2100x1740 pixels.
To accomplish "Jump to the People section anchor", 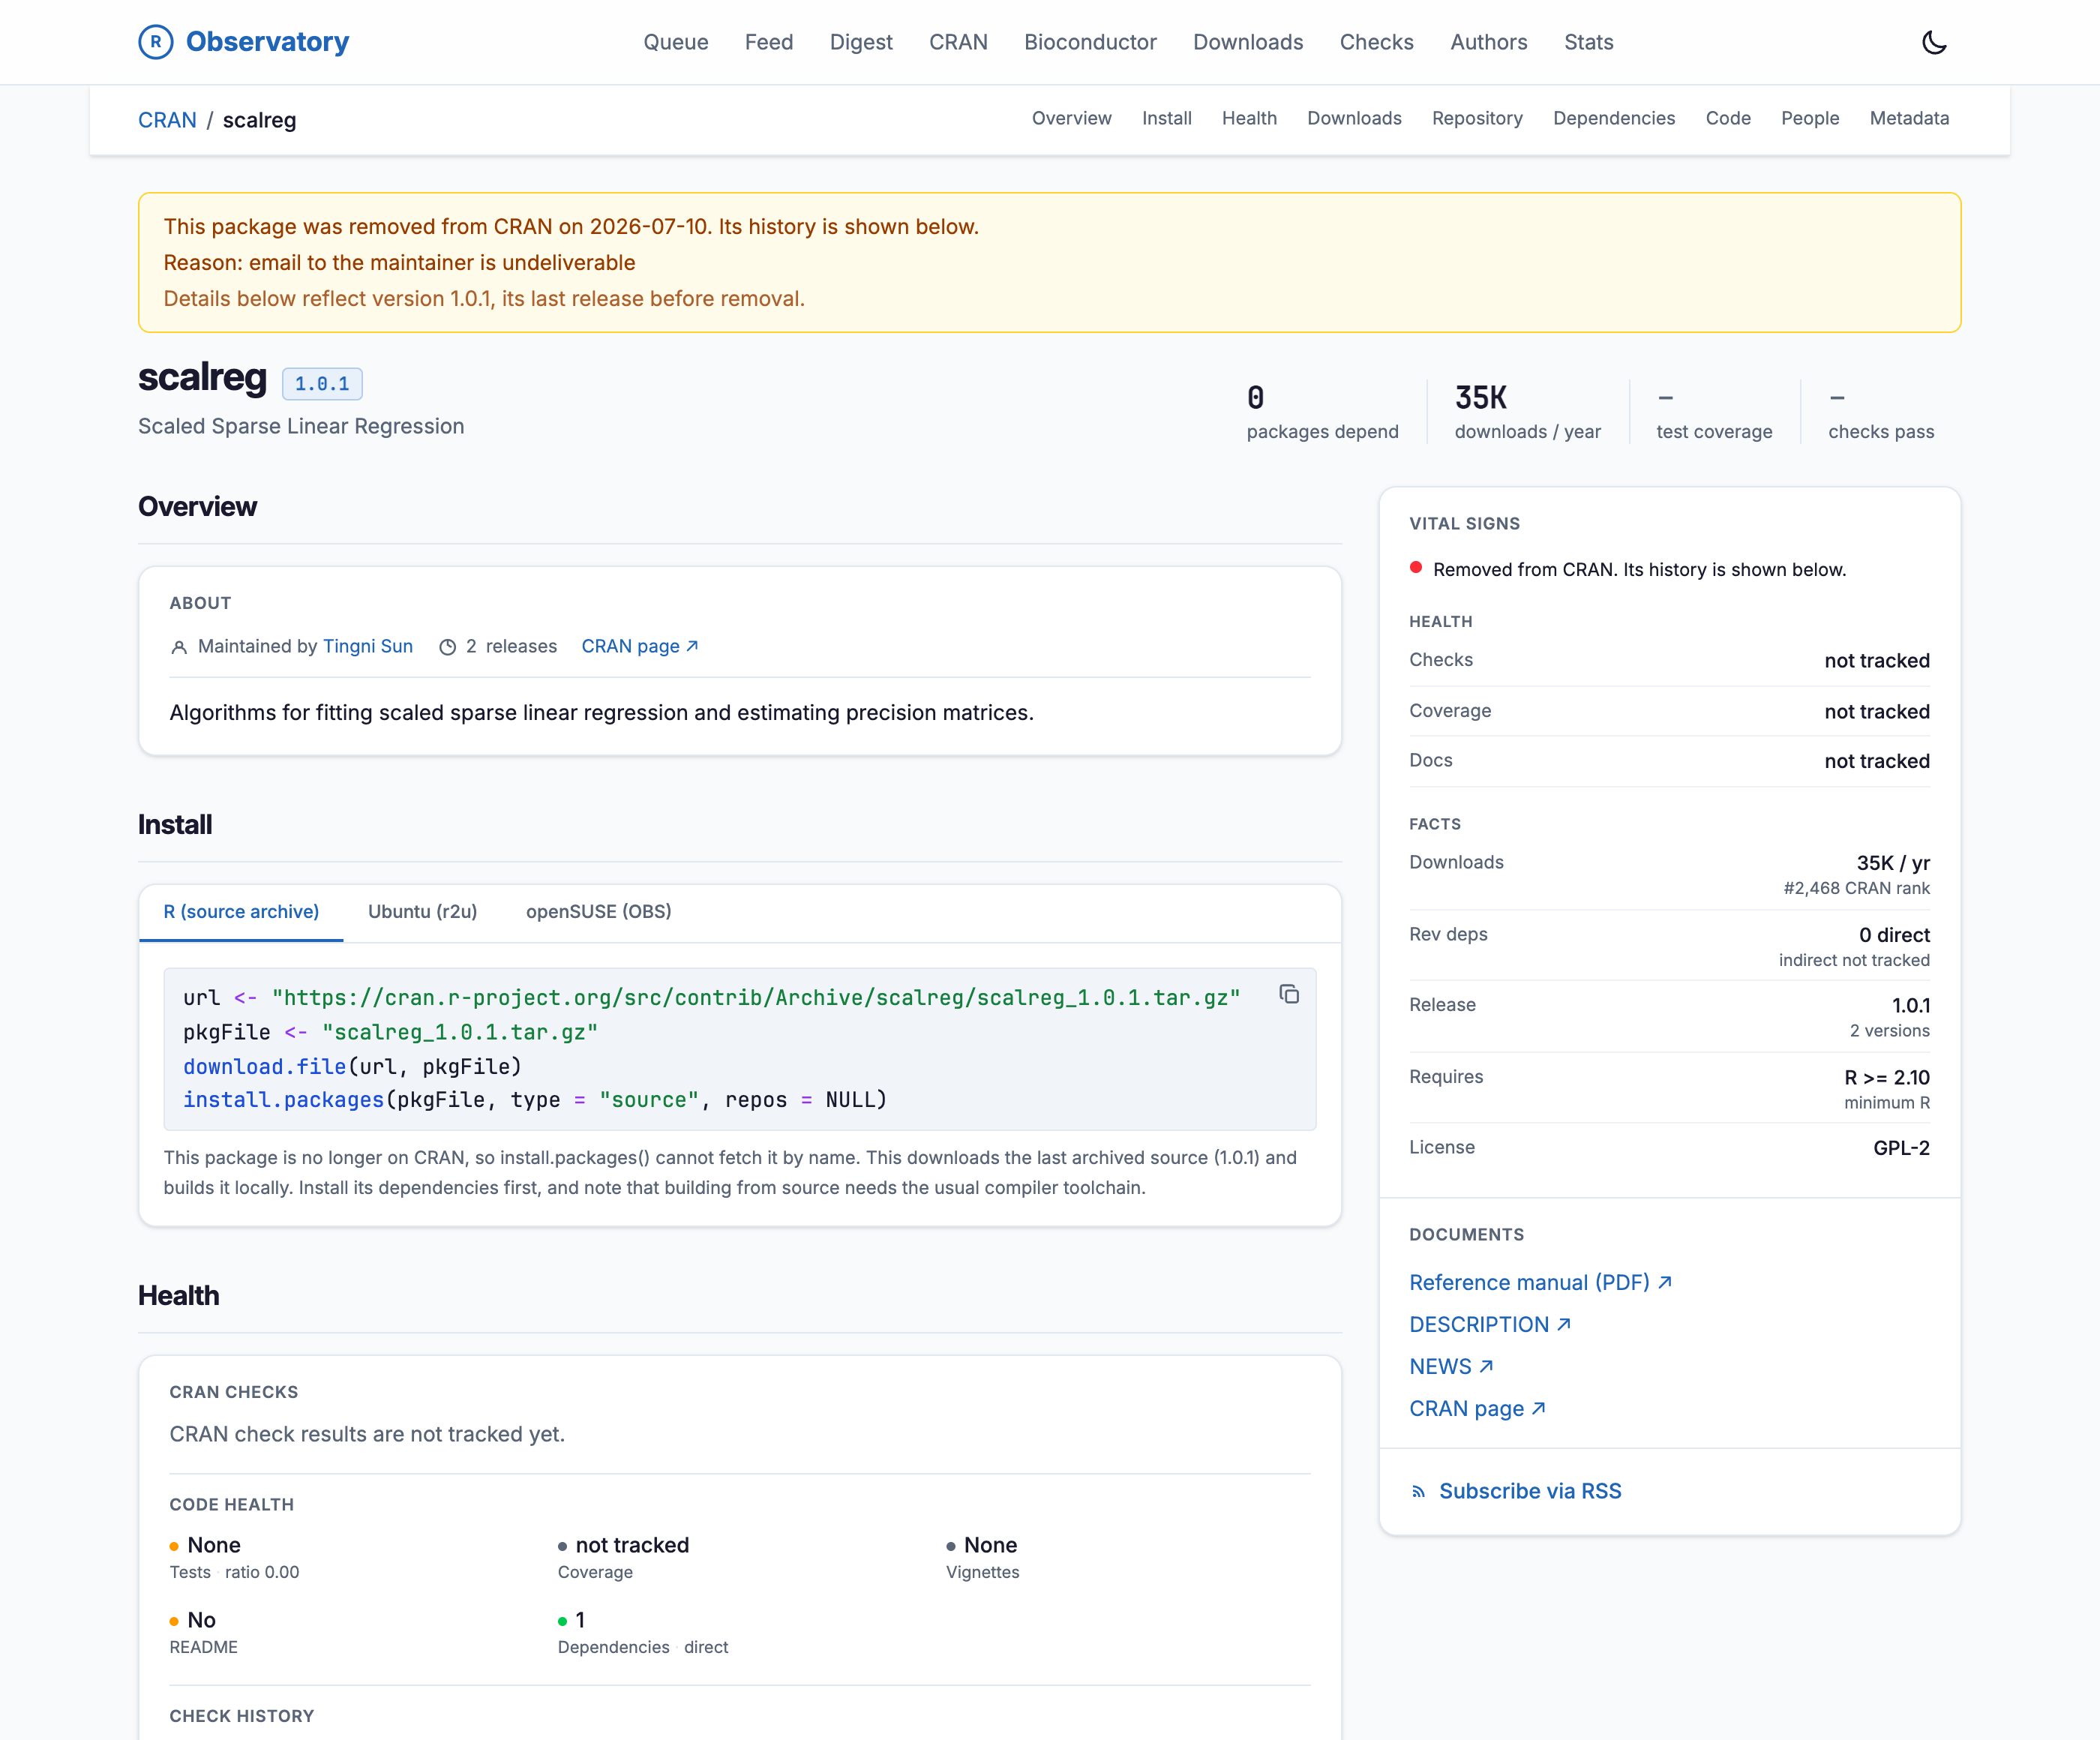I will pyautogui.click(x=1810, y=118).
